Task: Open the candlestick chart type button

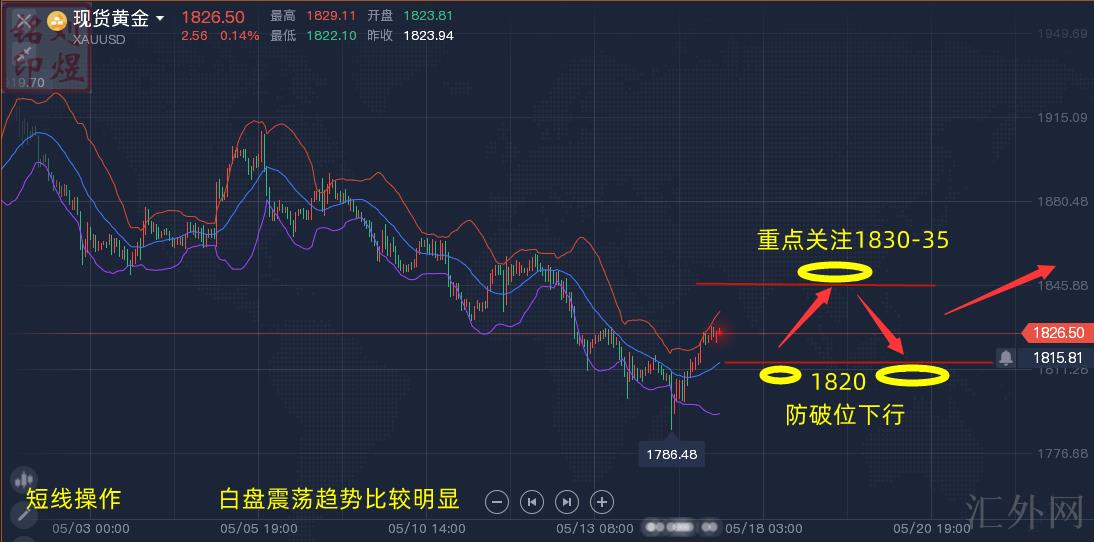Action: (24, 480)
